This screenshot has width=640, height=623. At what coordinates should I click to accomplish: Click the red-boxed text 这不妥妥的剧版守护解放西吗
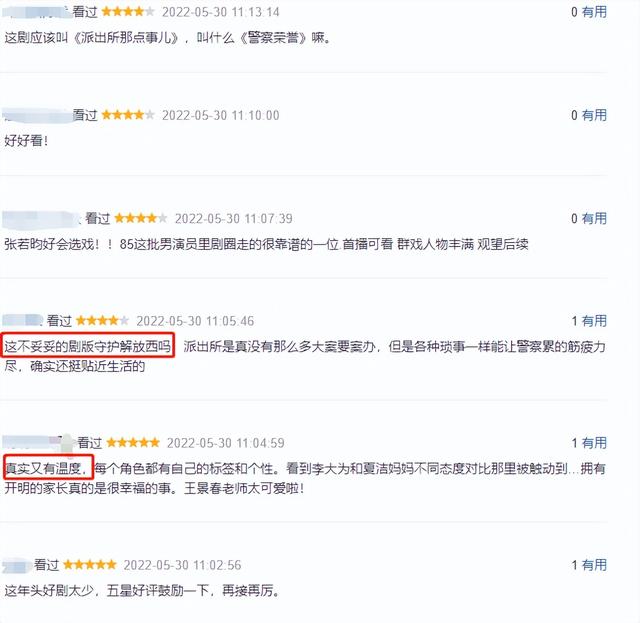88,346
